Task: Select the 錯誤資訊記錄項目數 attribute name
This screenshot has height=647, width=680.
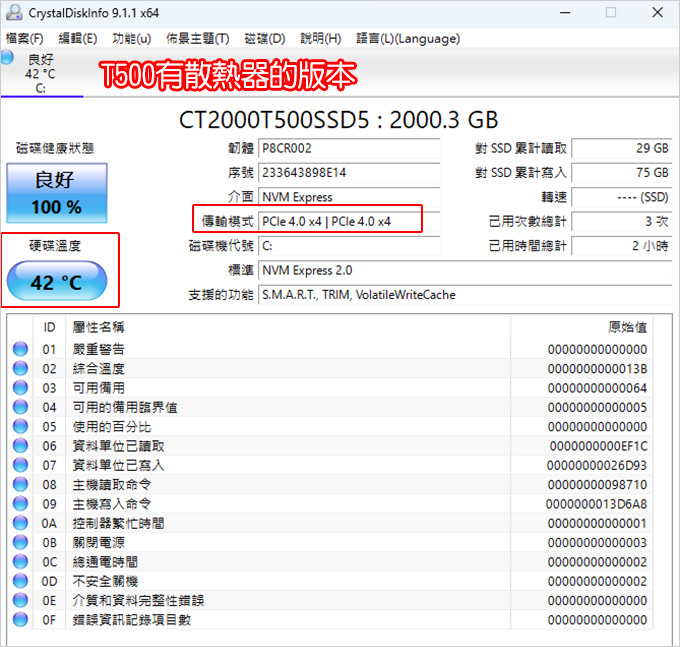Action: point(131,620)
